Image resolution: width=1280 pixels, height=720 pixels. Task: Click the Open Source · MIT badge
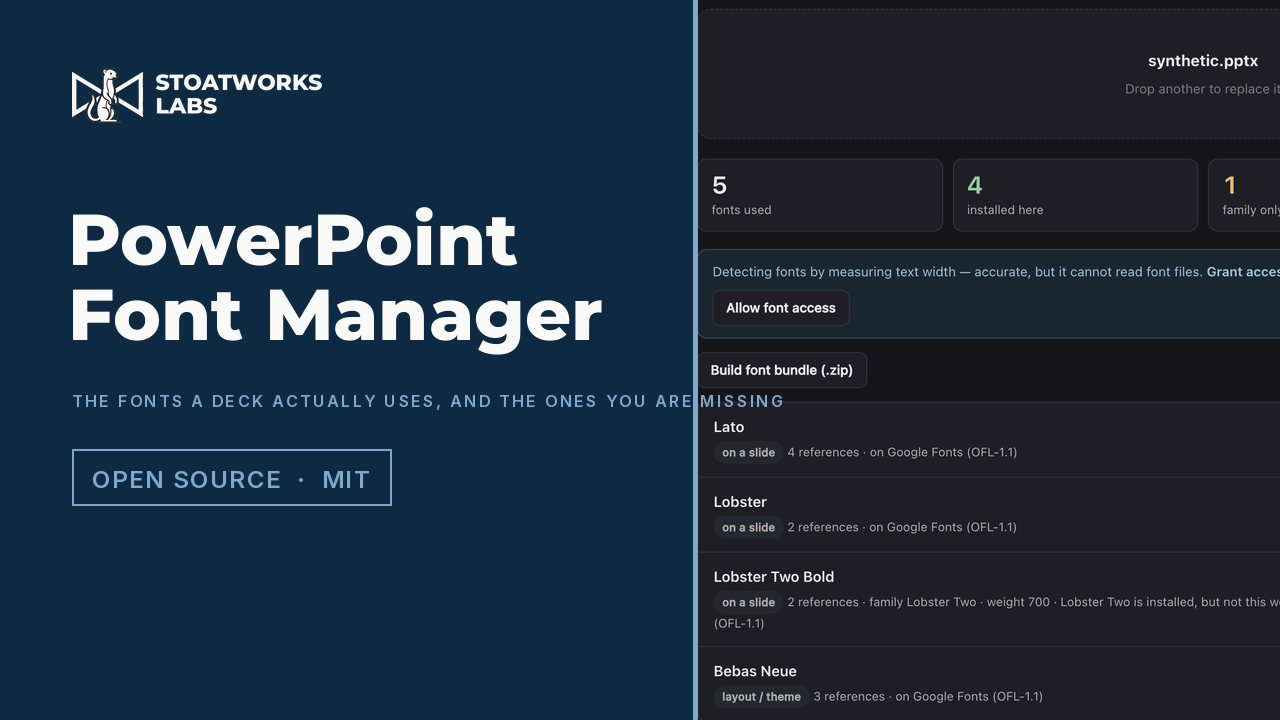pyautogui.click(x=232, y=478)
